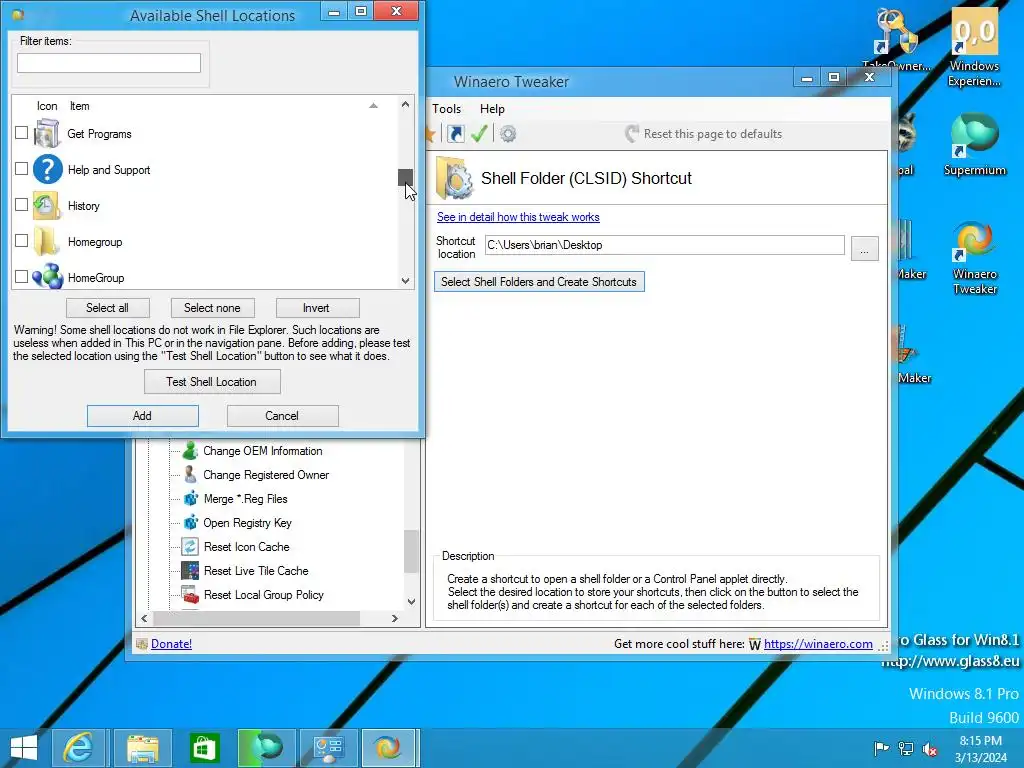Select Change Registered Owner tree item
Viewport: 1024px width, 768px height.
tap(266, 475)
